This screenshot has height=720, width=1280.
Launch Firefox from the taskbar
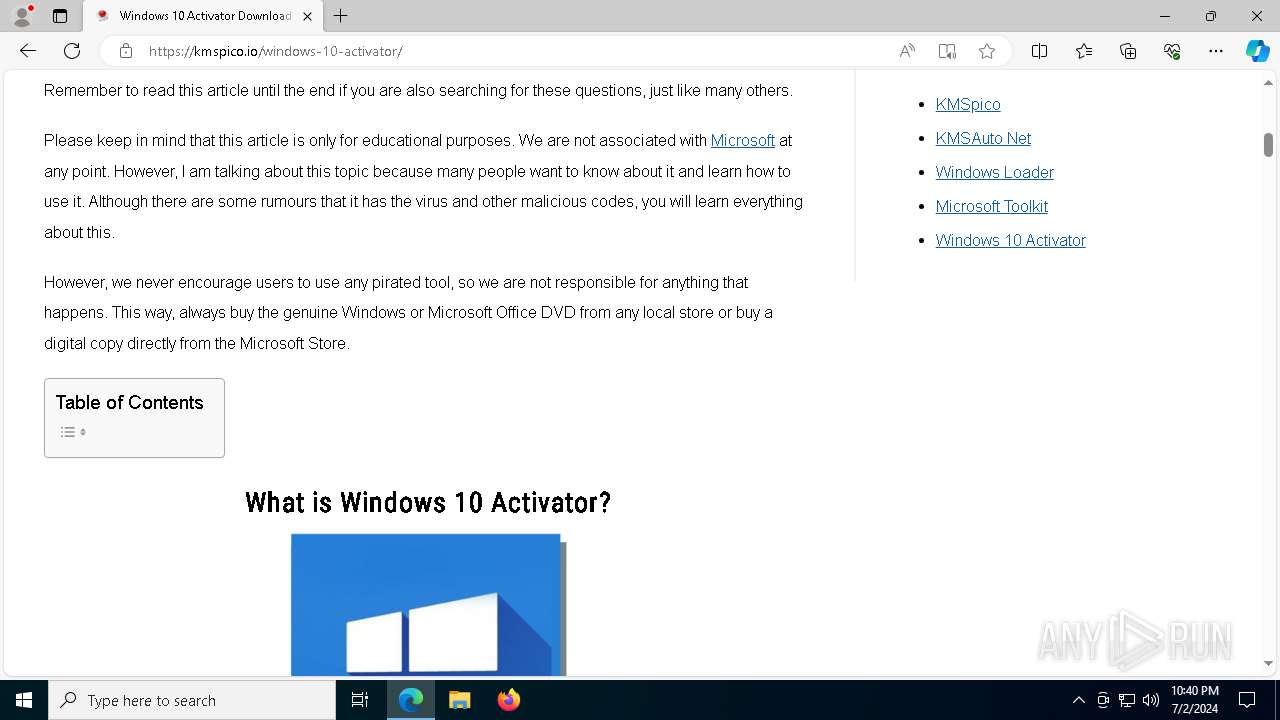click(509, 700)
